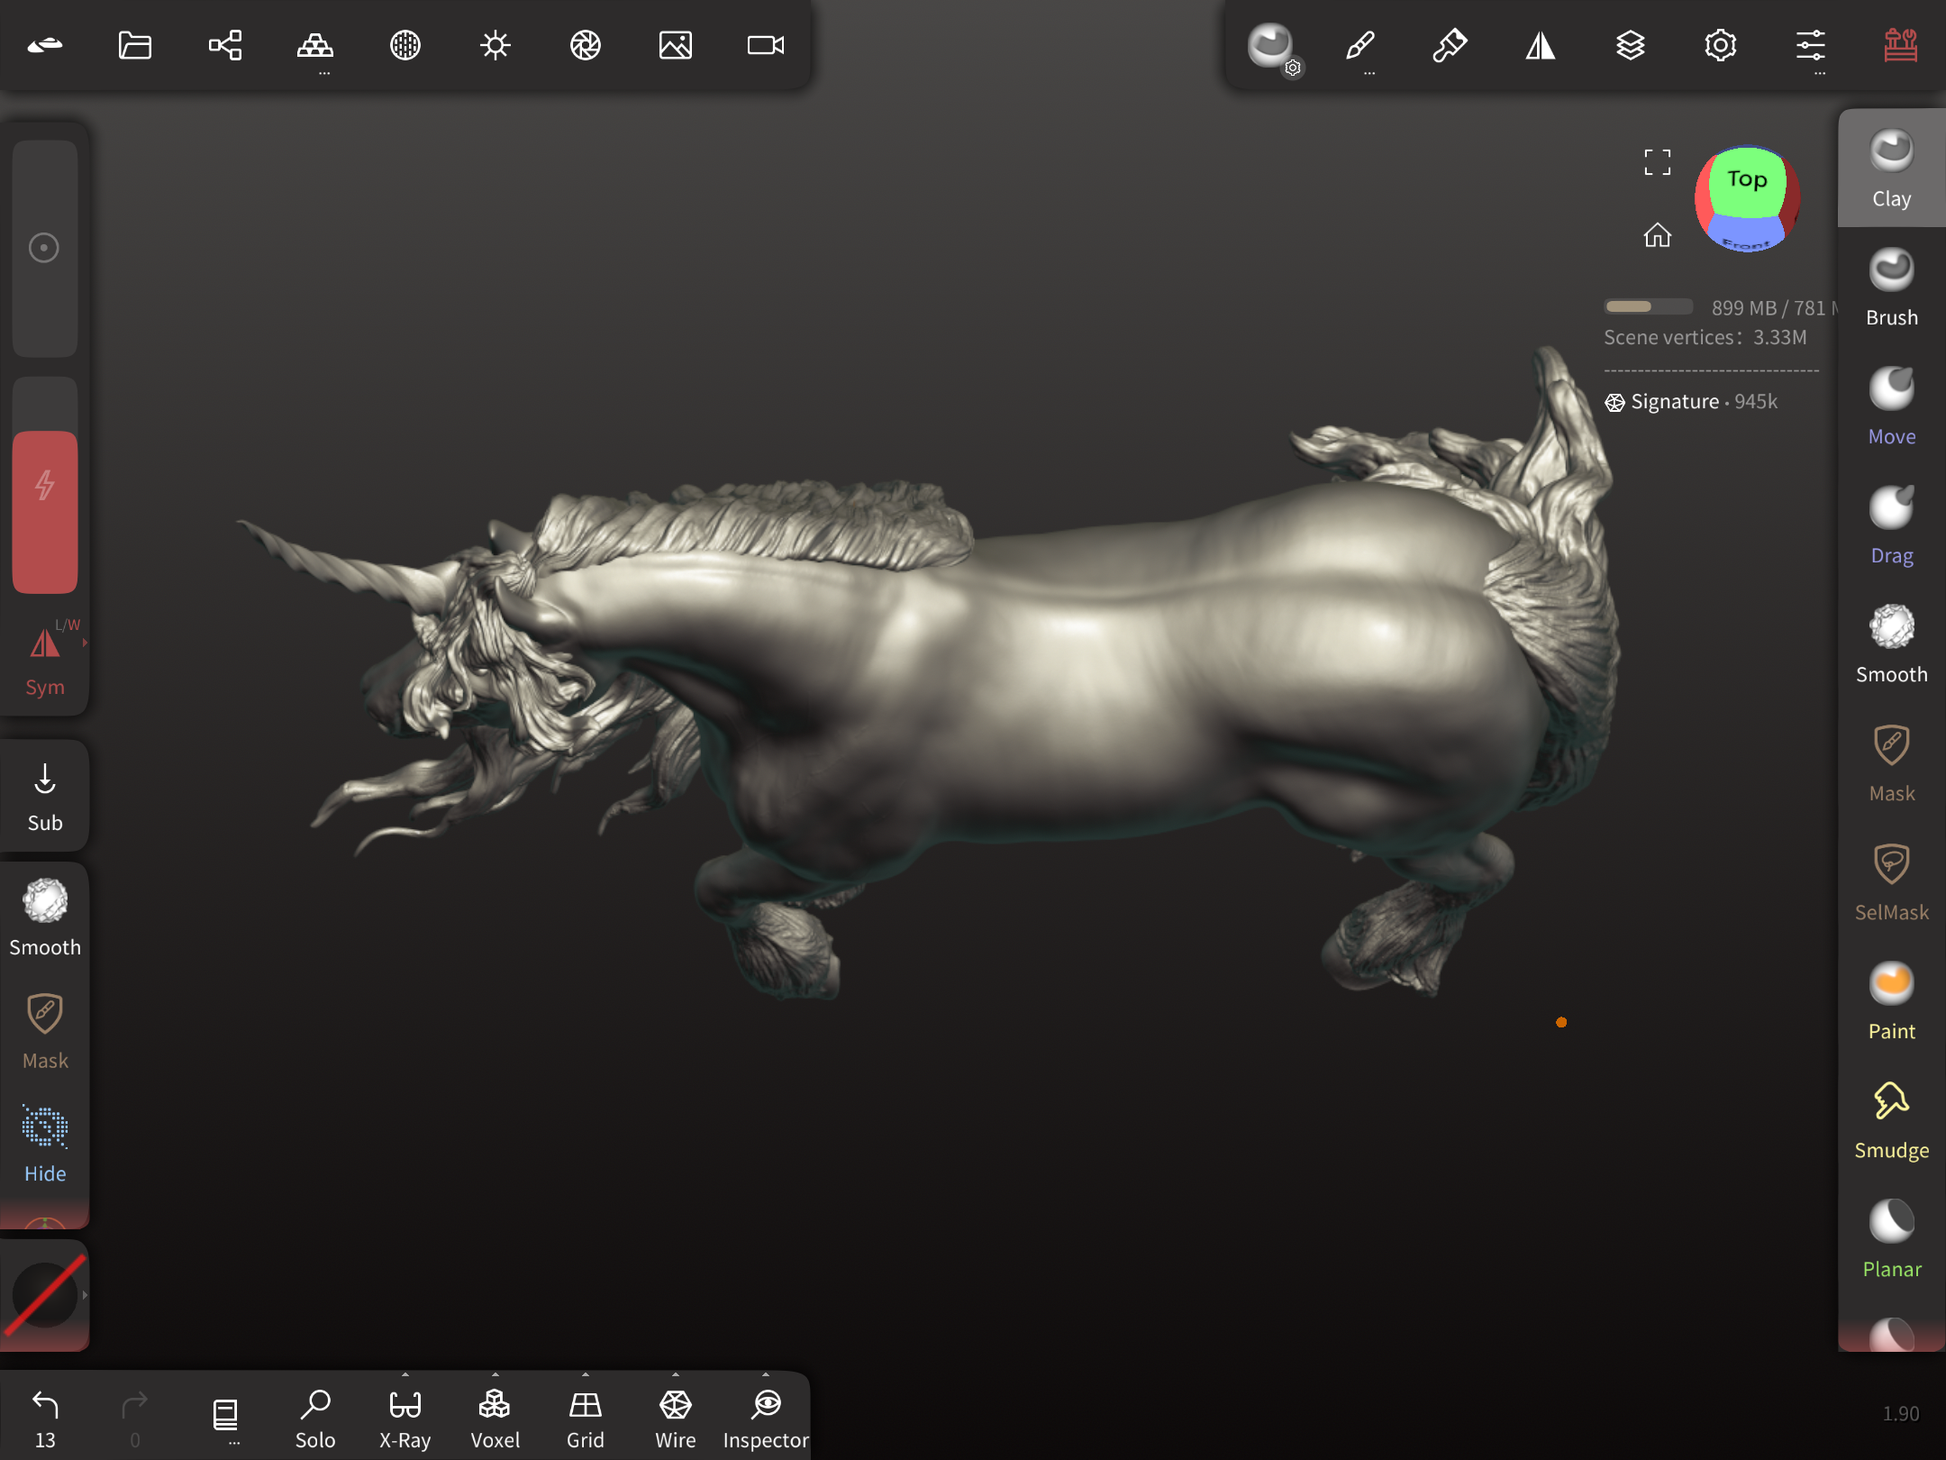The height and width of the screenshot is (1460, 1946).
Task: Expand the Grid options arrow
Action: (x=585, y=1375)
